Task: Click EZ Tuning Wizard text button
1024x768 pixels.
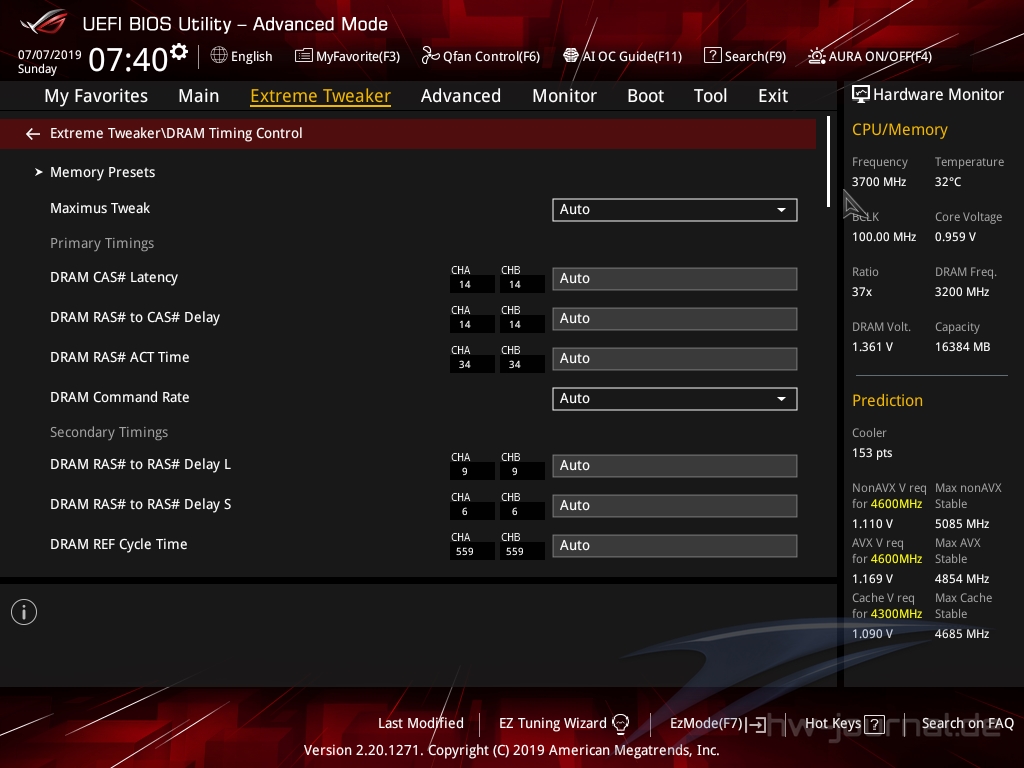Action: pyautogui.click(x=552, y=724)
